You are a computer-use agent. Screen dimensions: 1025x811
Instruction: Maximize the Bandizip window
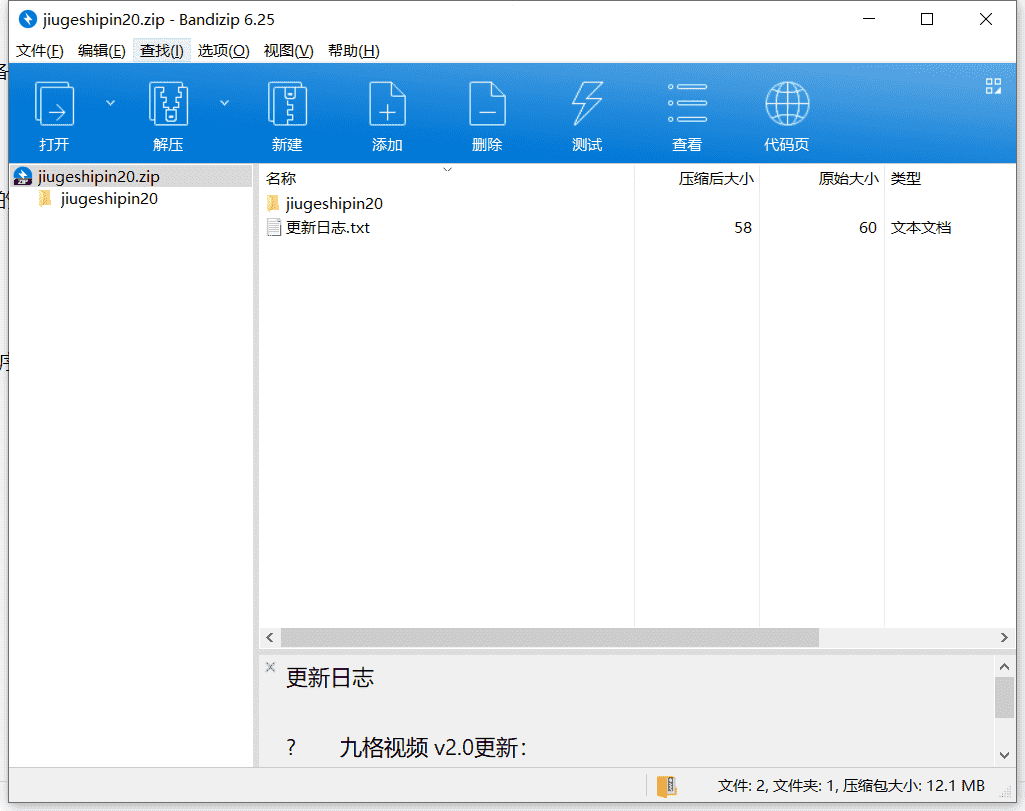click(927, 20)
